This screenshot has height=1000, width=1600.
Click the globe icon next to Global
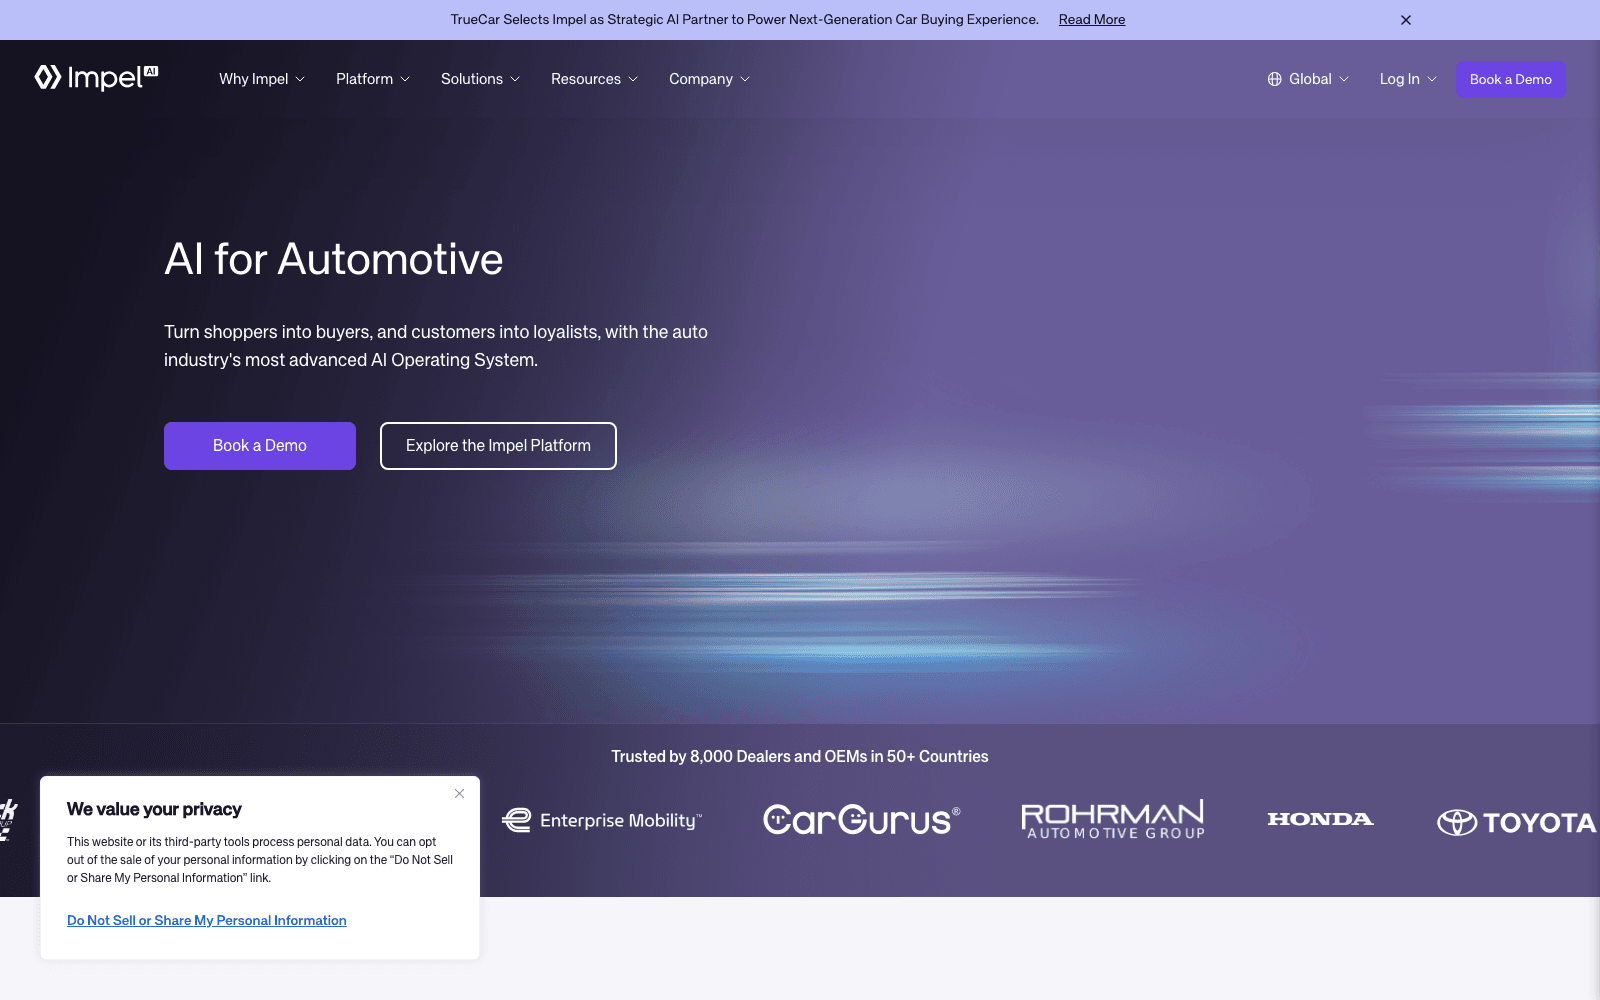(x=1274, y=79)
